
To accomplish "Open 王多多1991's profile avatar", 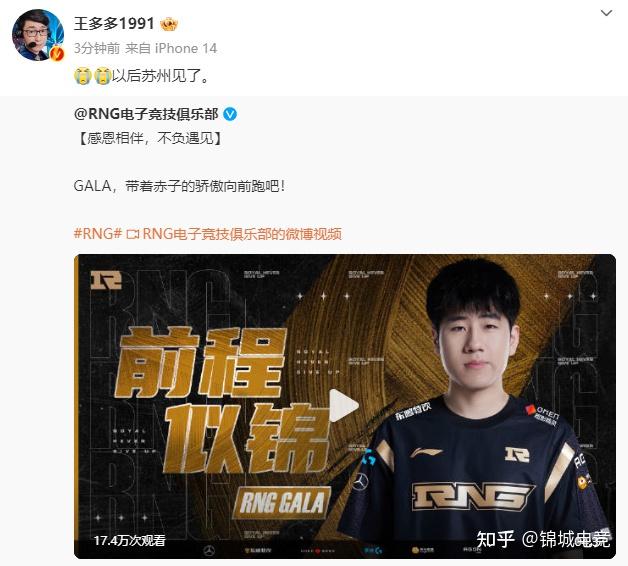I will [38, 35].
